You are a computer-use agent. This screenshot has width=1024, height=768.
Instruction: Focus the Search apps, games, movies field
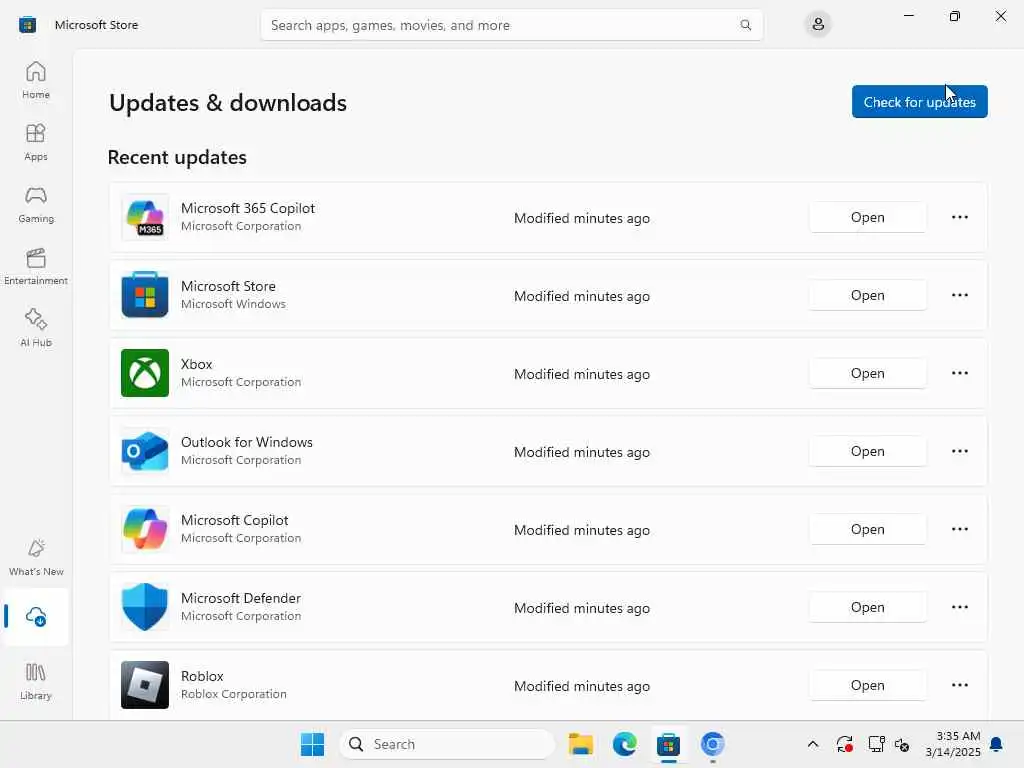point(511,25)
